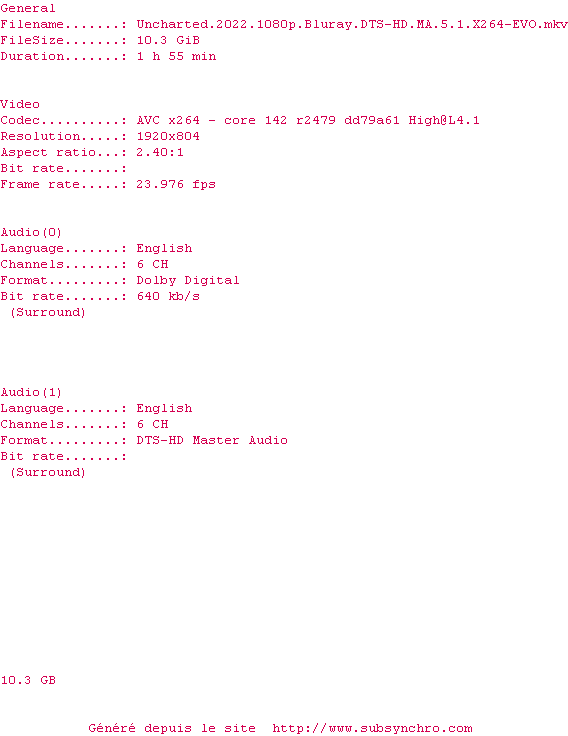Click the 1 h 55 min duration
Viewport: 568px width, 736px height.
coord(176,56)
